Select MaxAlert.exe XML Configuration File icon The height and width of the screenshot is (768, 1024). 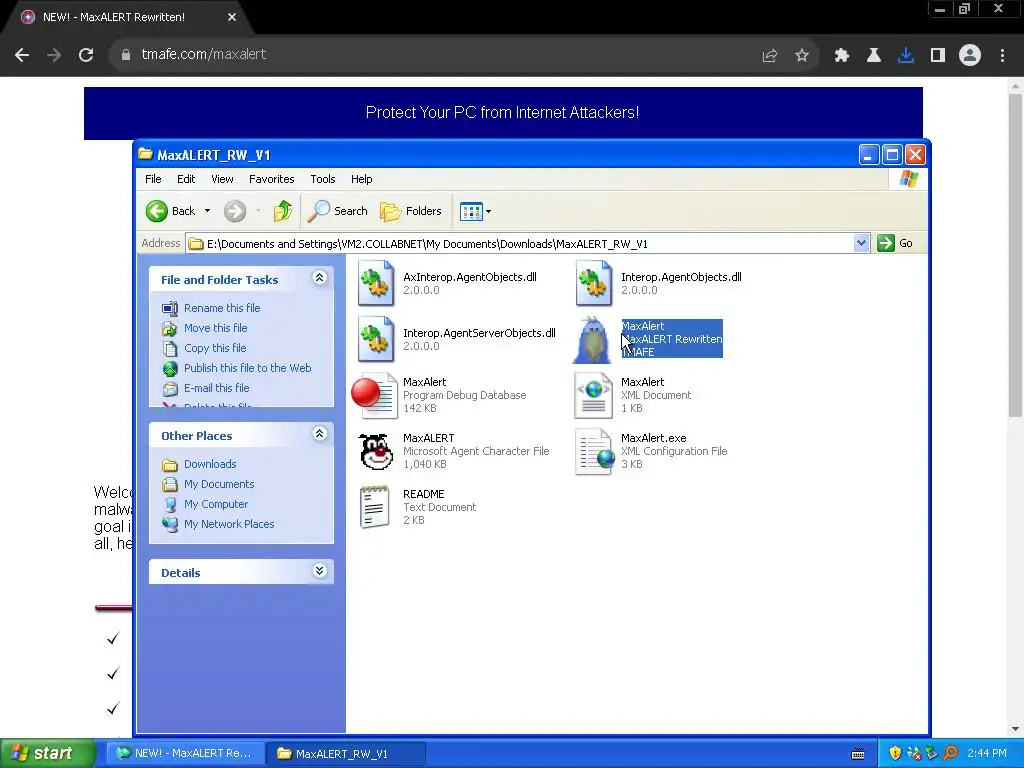click(x=594, y=451)
